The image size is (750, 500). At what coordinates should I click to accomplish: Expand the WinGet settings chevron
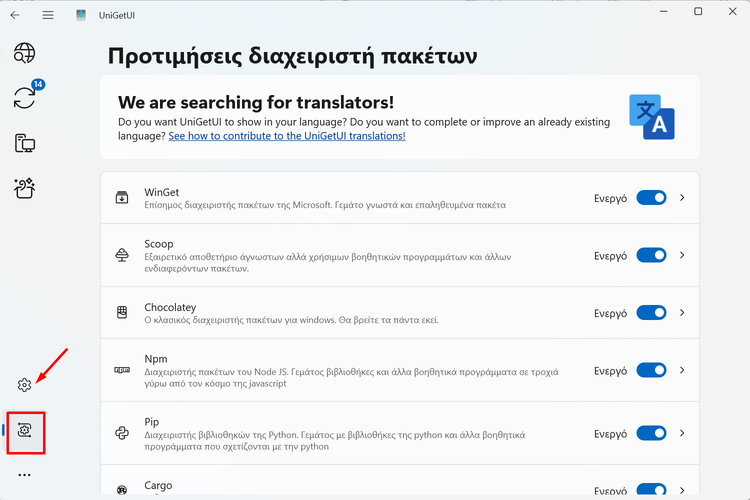click(682, 198)
